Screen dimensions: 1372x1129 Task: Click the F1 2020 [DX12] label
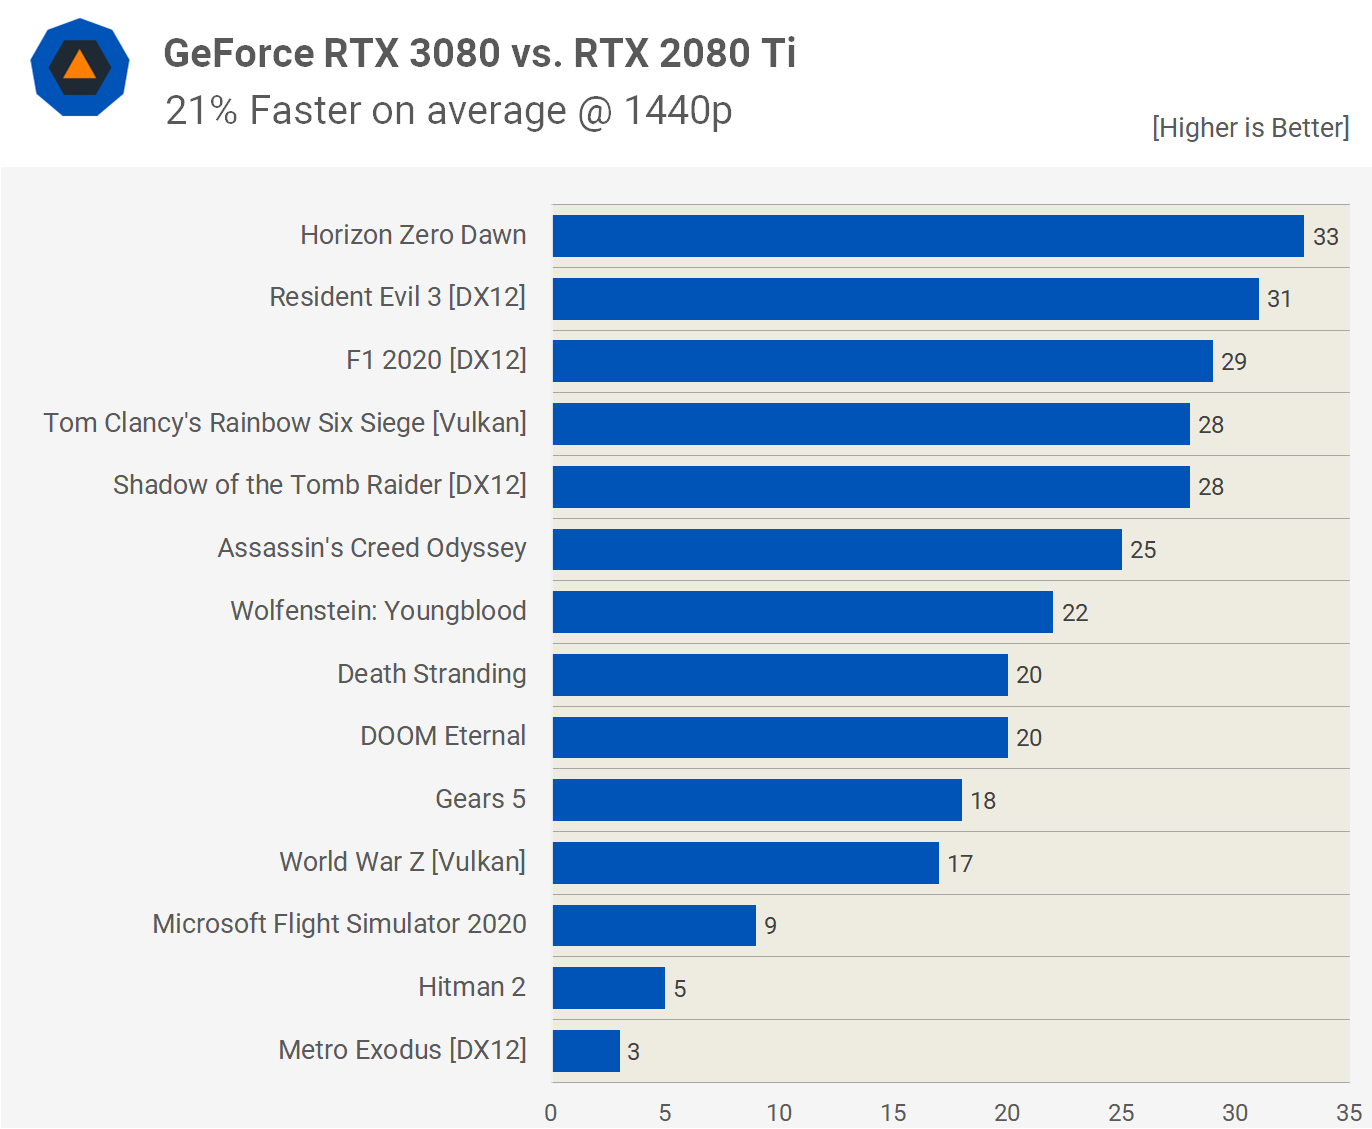pyautogui.click(x=436, y=360)
